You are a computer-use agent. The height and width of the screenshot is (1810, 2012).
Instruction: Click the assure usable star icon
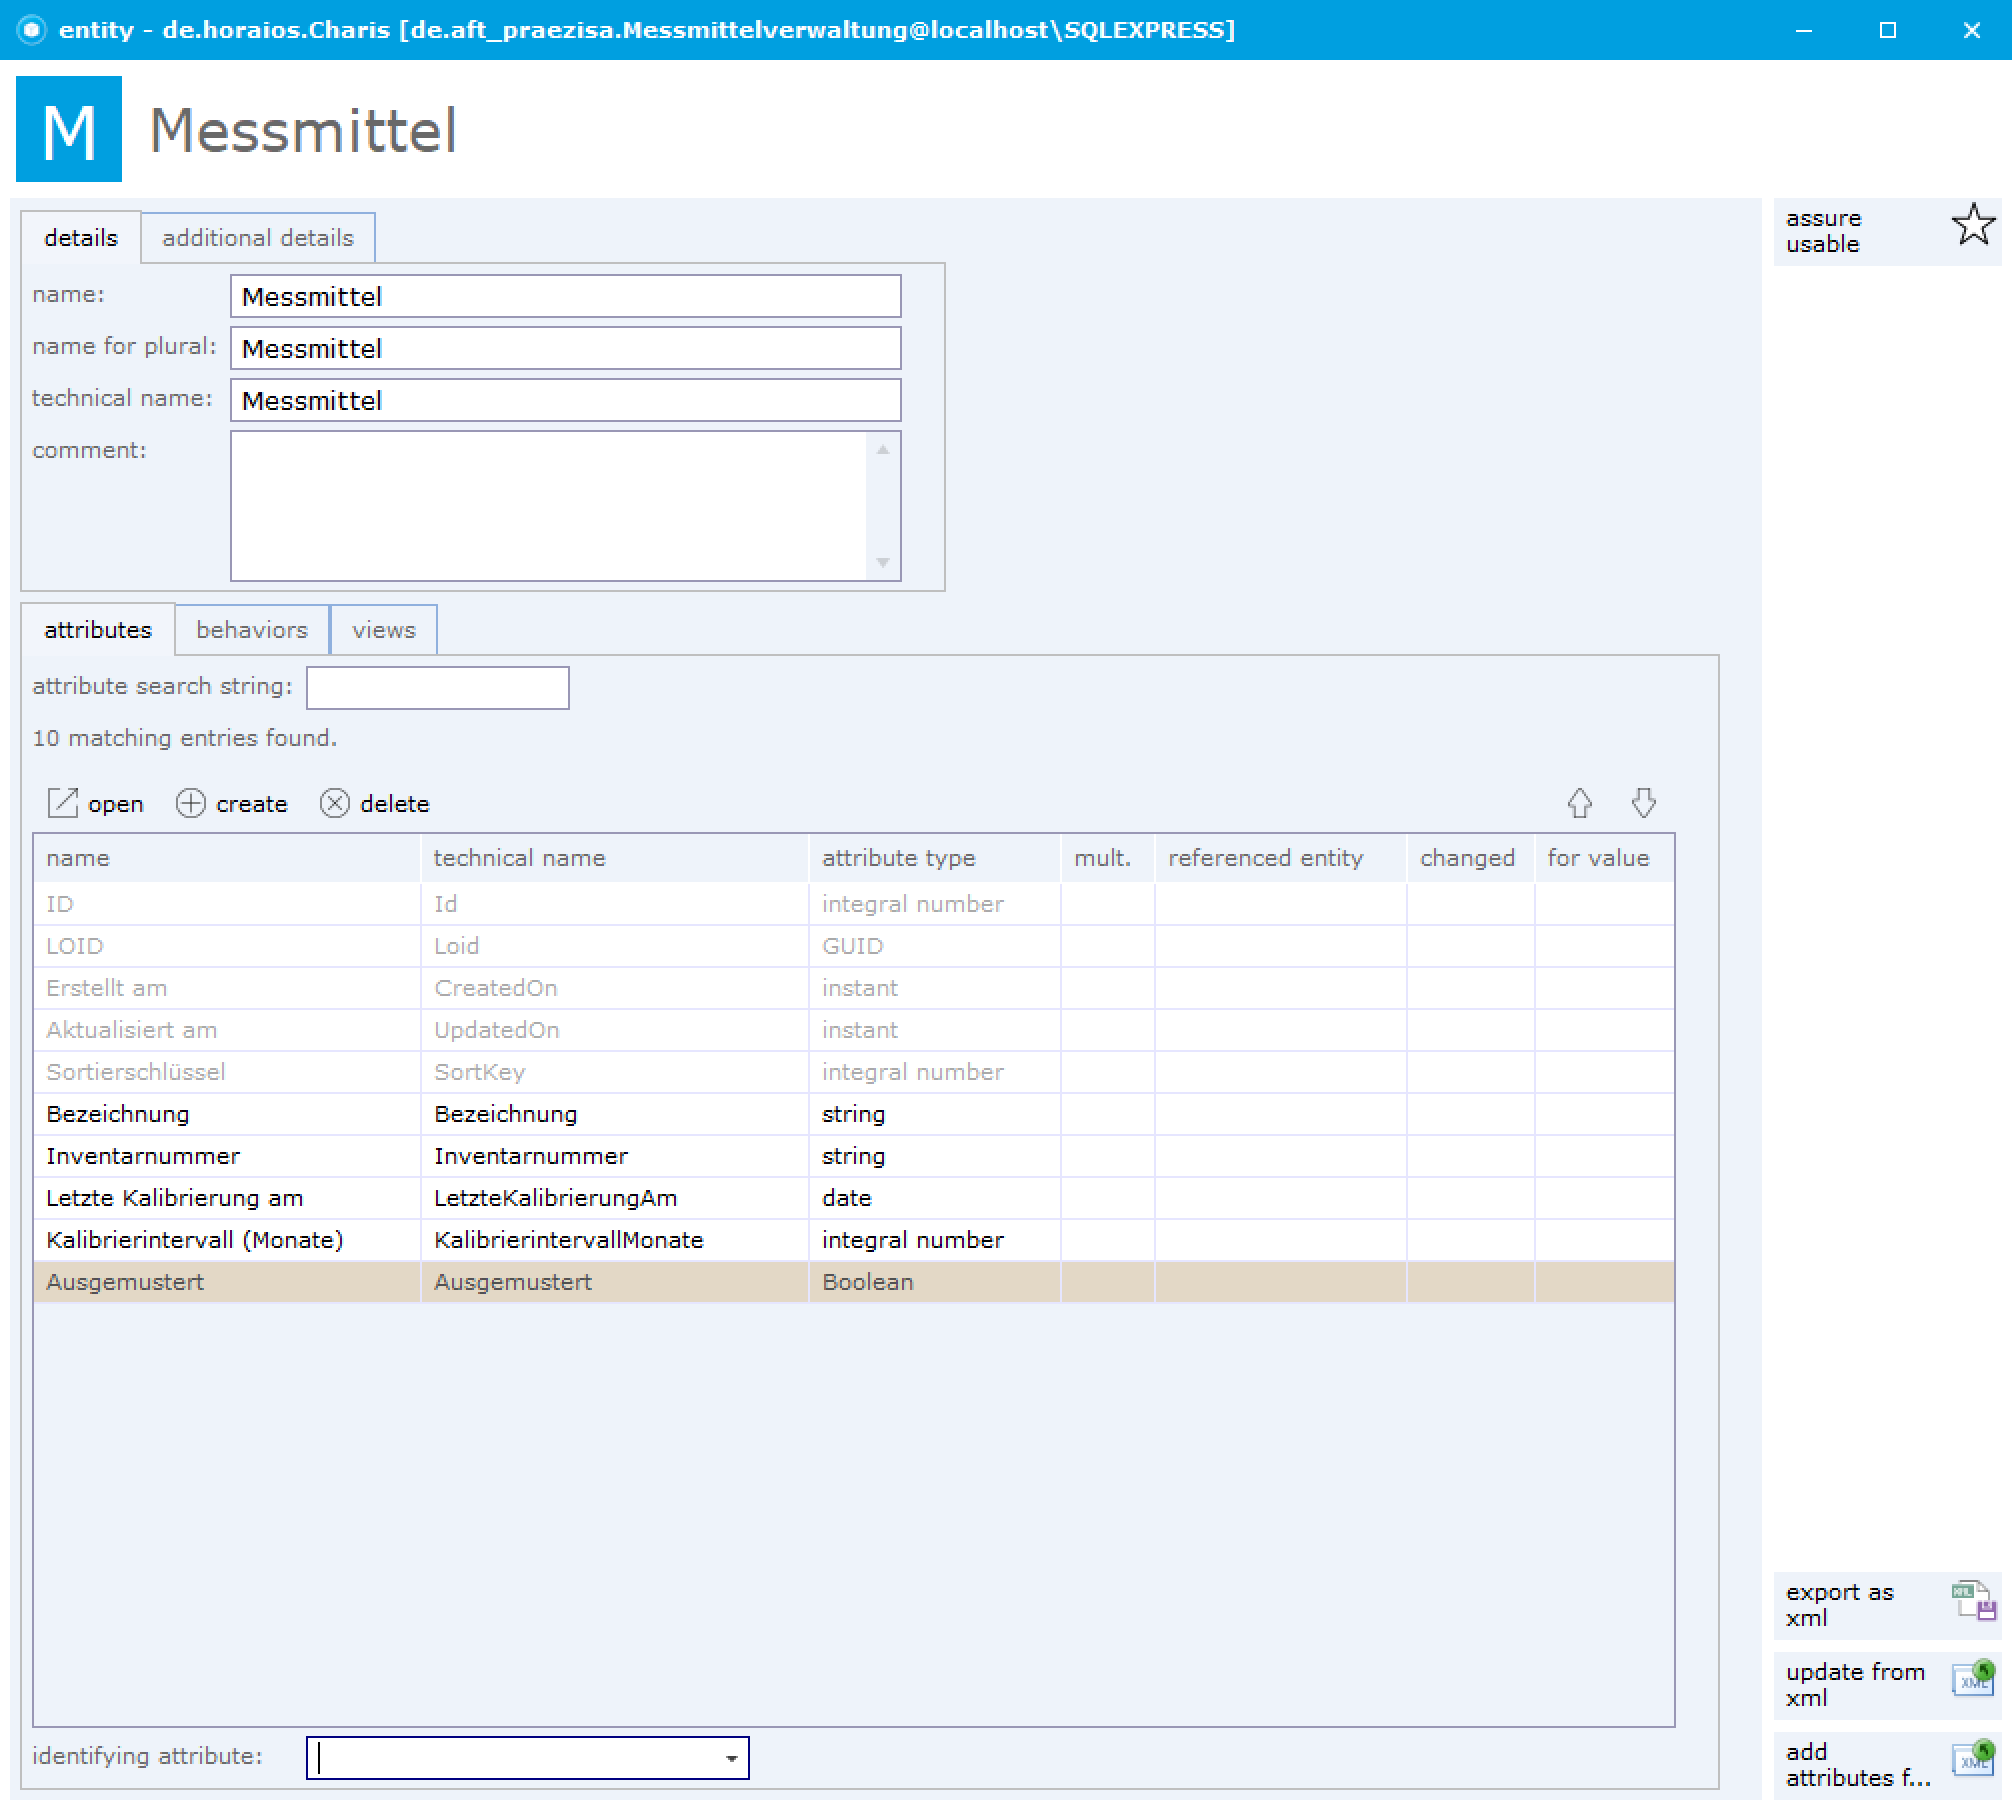tap(1973, 225)
